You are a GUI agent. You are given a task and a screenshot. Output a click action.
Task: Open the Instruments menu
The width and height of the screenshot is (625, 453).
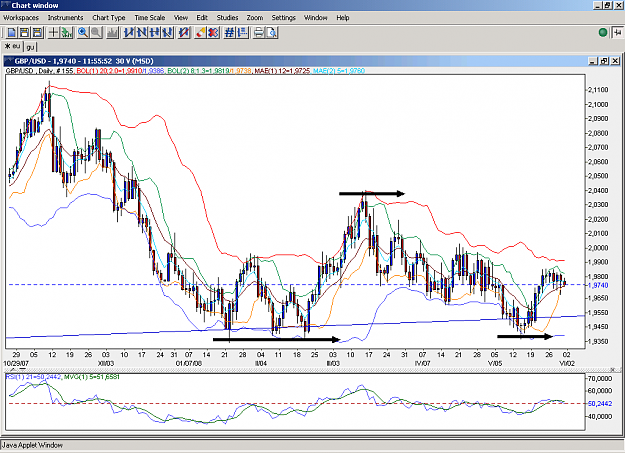65,18
